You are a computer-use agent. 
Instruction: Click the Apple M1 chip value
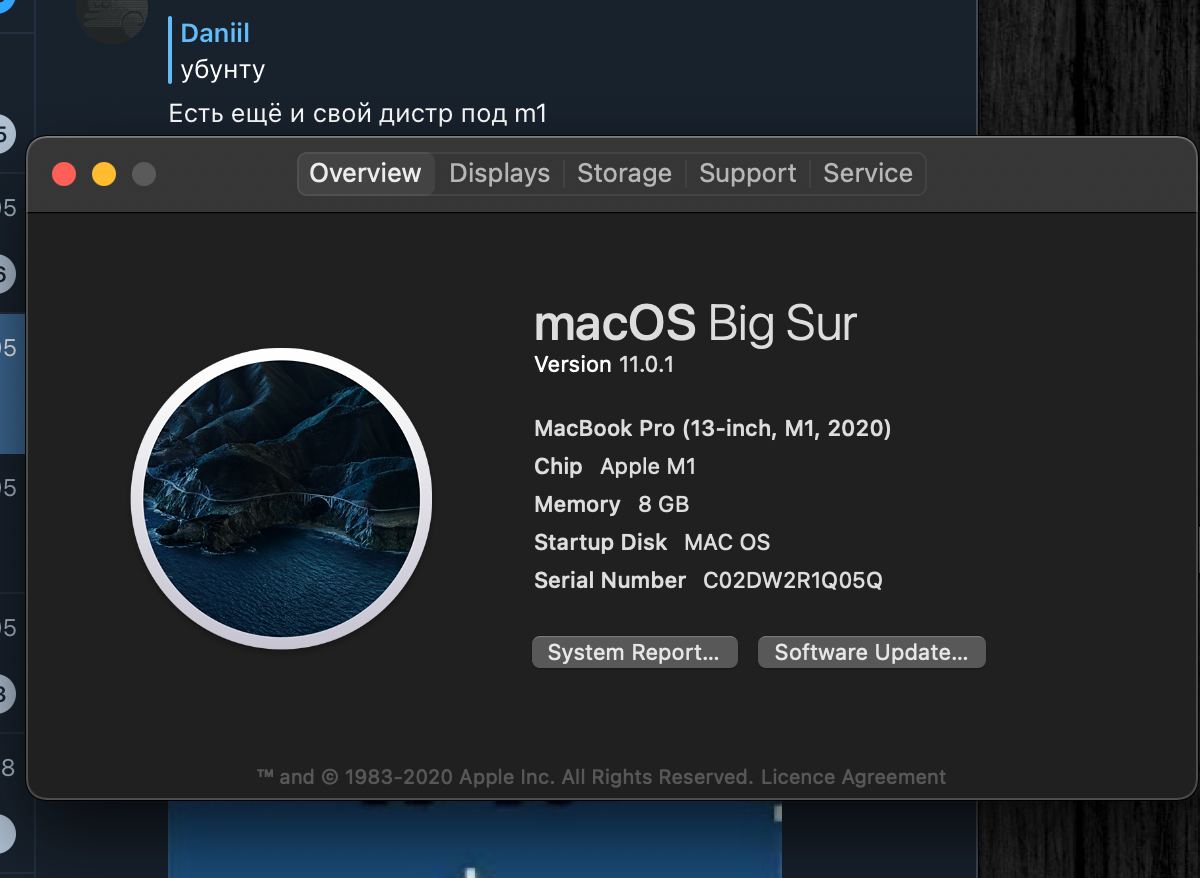pyautogui.click(x=648, y=467)
